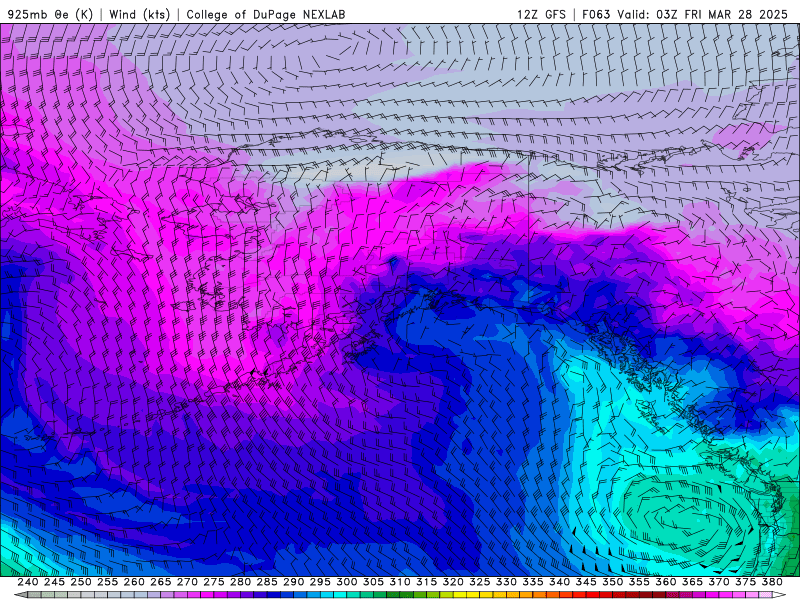Screen dimensions: 800x600
Task: Click the 380 colorbar label
Action: tap(771, 582)
